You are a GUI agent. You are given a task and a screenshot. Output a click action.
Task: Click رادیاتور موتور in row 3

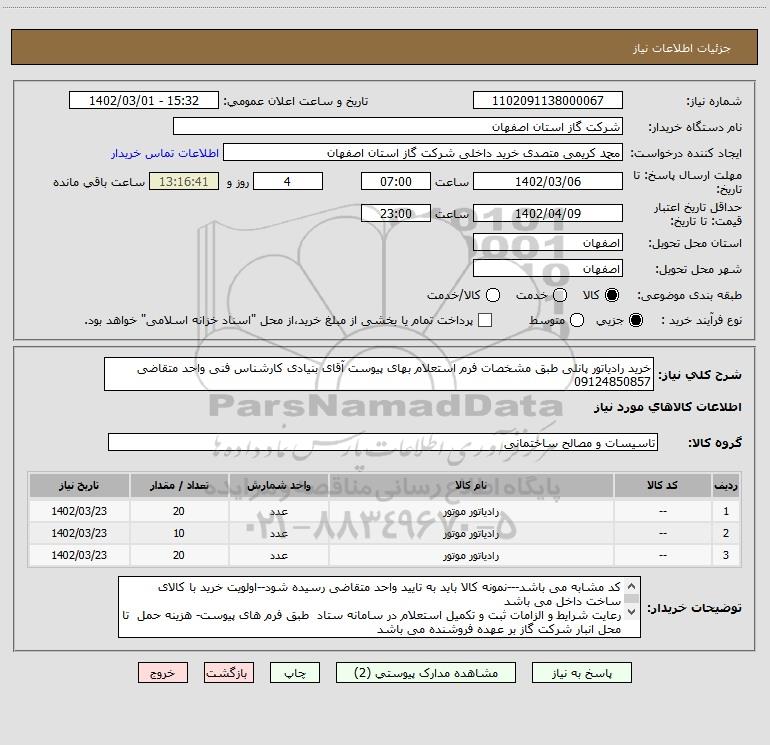pos(471,555)
